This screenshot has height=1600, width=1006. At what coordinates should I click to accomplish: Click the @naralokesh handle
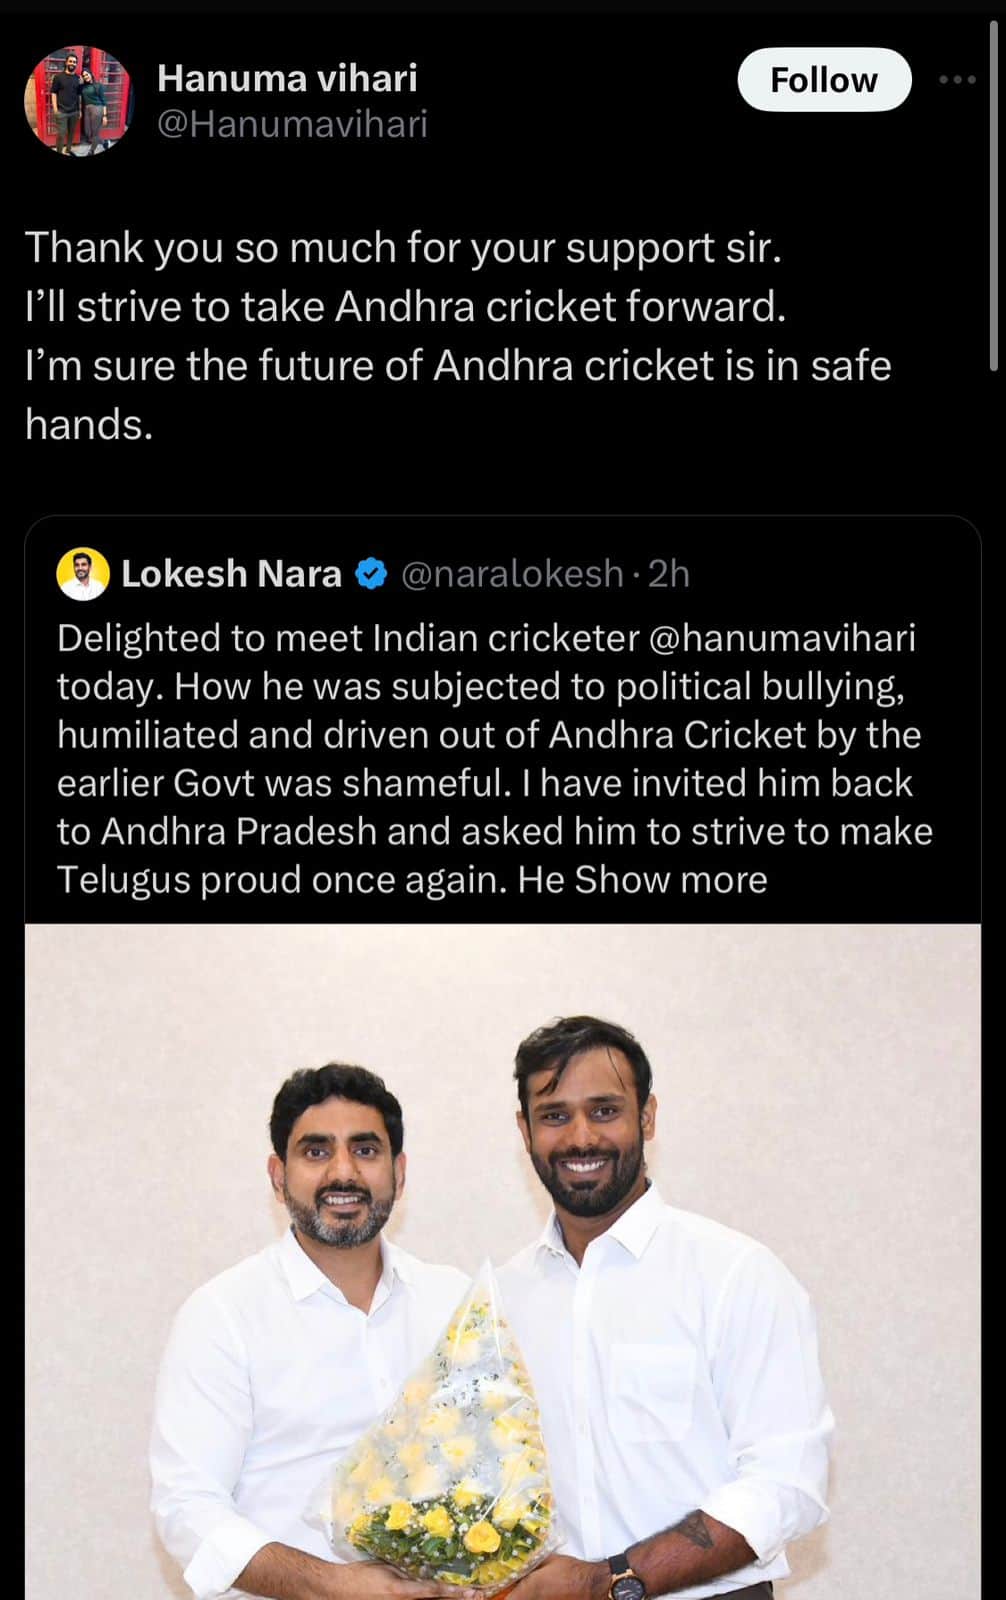coord(512,574)
